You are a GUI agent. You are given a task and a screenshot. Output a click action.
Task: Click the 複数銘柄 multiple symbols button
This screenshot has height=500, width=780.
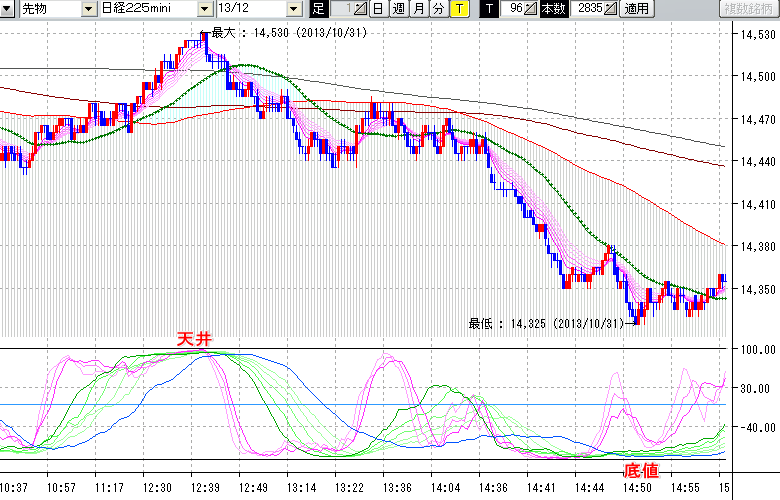click(x=749, y=9)
